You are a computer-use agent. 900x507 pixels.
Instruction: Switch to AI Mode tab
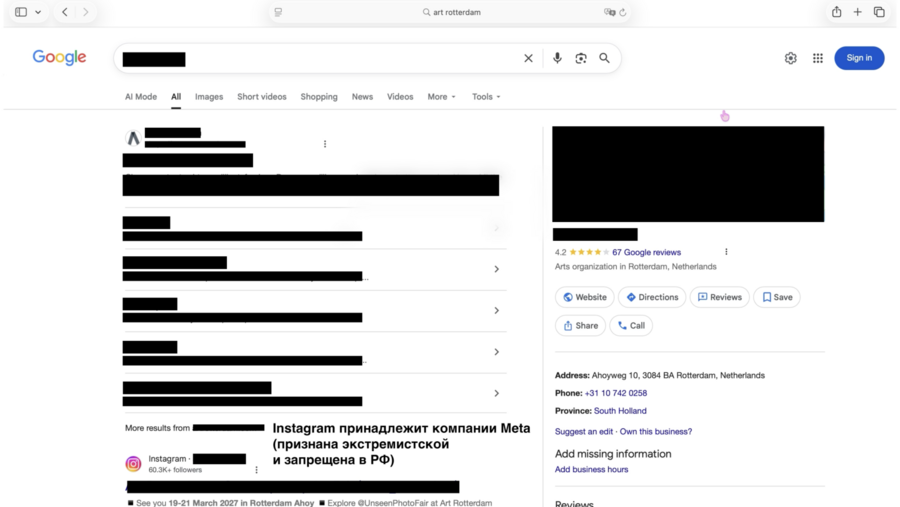[x=141, y=96]
